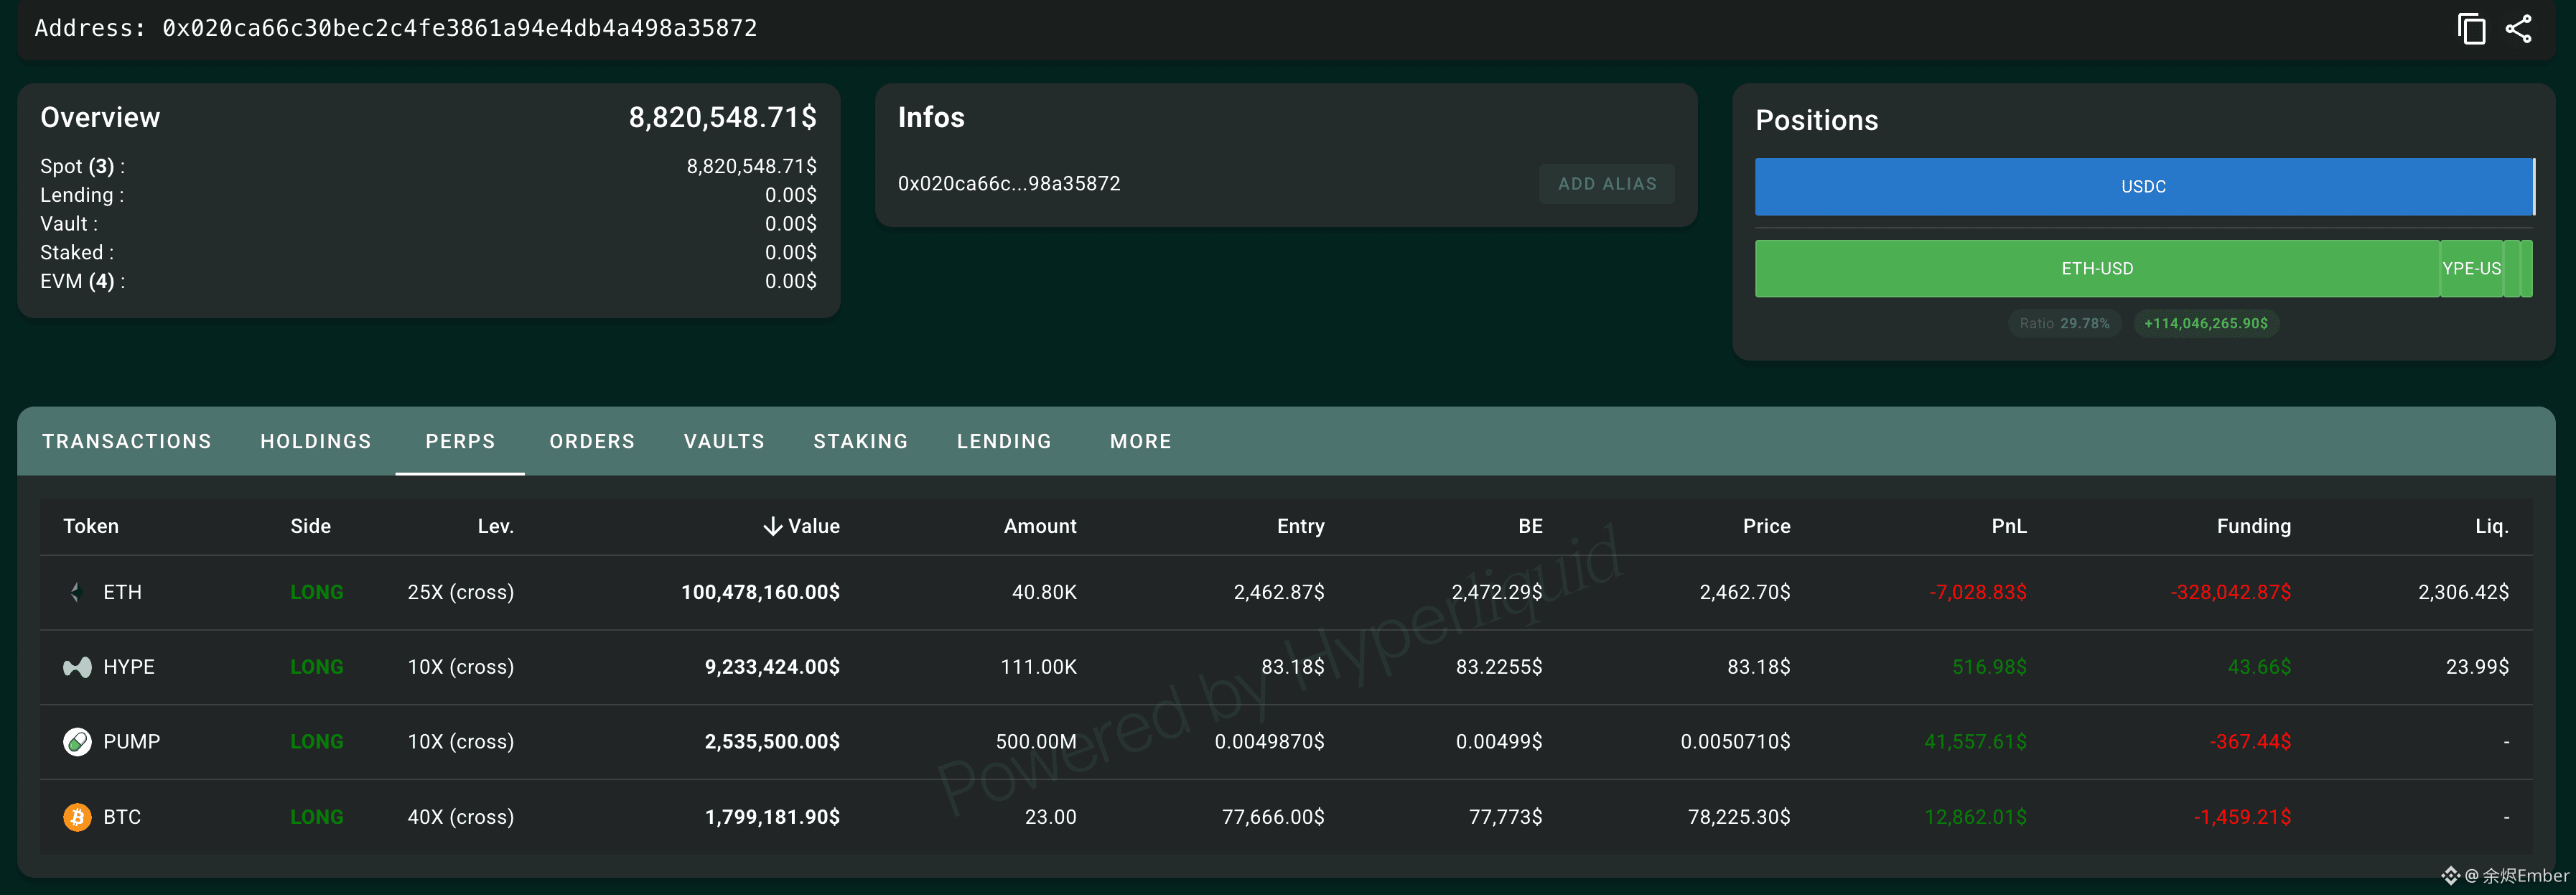Switch to the Holdings tab
The image size is (2576, 895).
click(x=316, y=441)
